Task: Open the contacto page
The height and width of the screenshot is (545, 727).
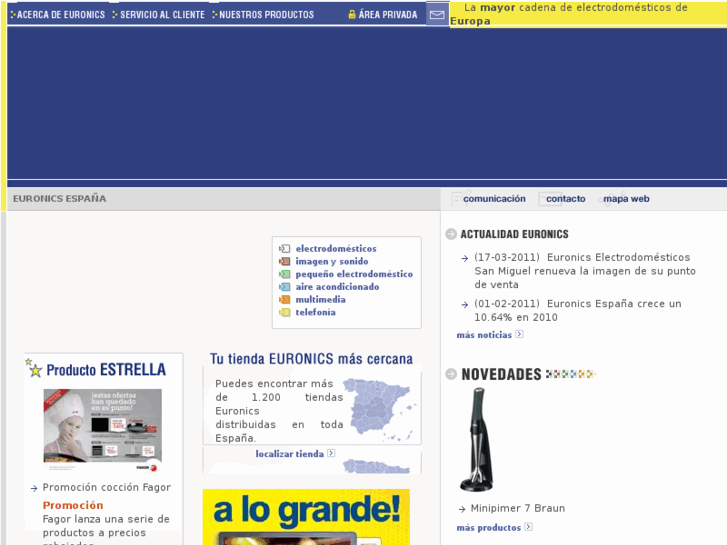Action: click(566, 199)
